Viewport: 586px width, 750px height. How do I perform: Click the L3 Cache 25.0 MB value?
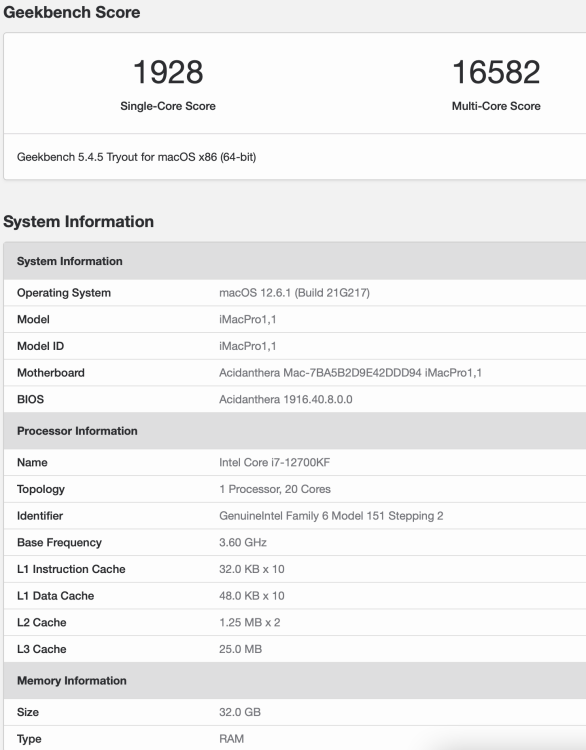(240, 649)
